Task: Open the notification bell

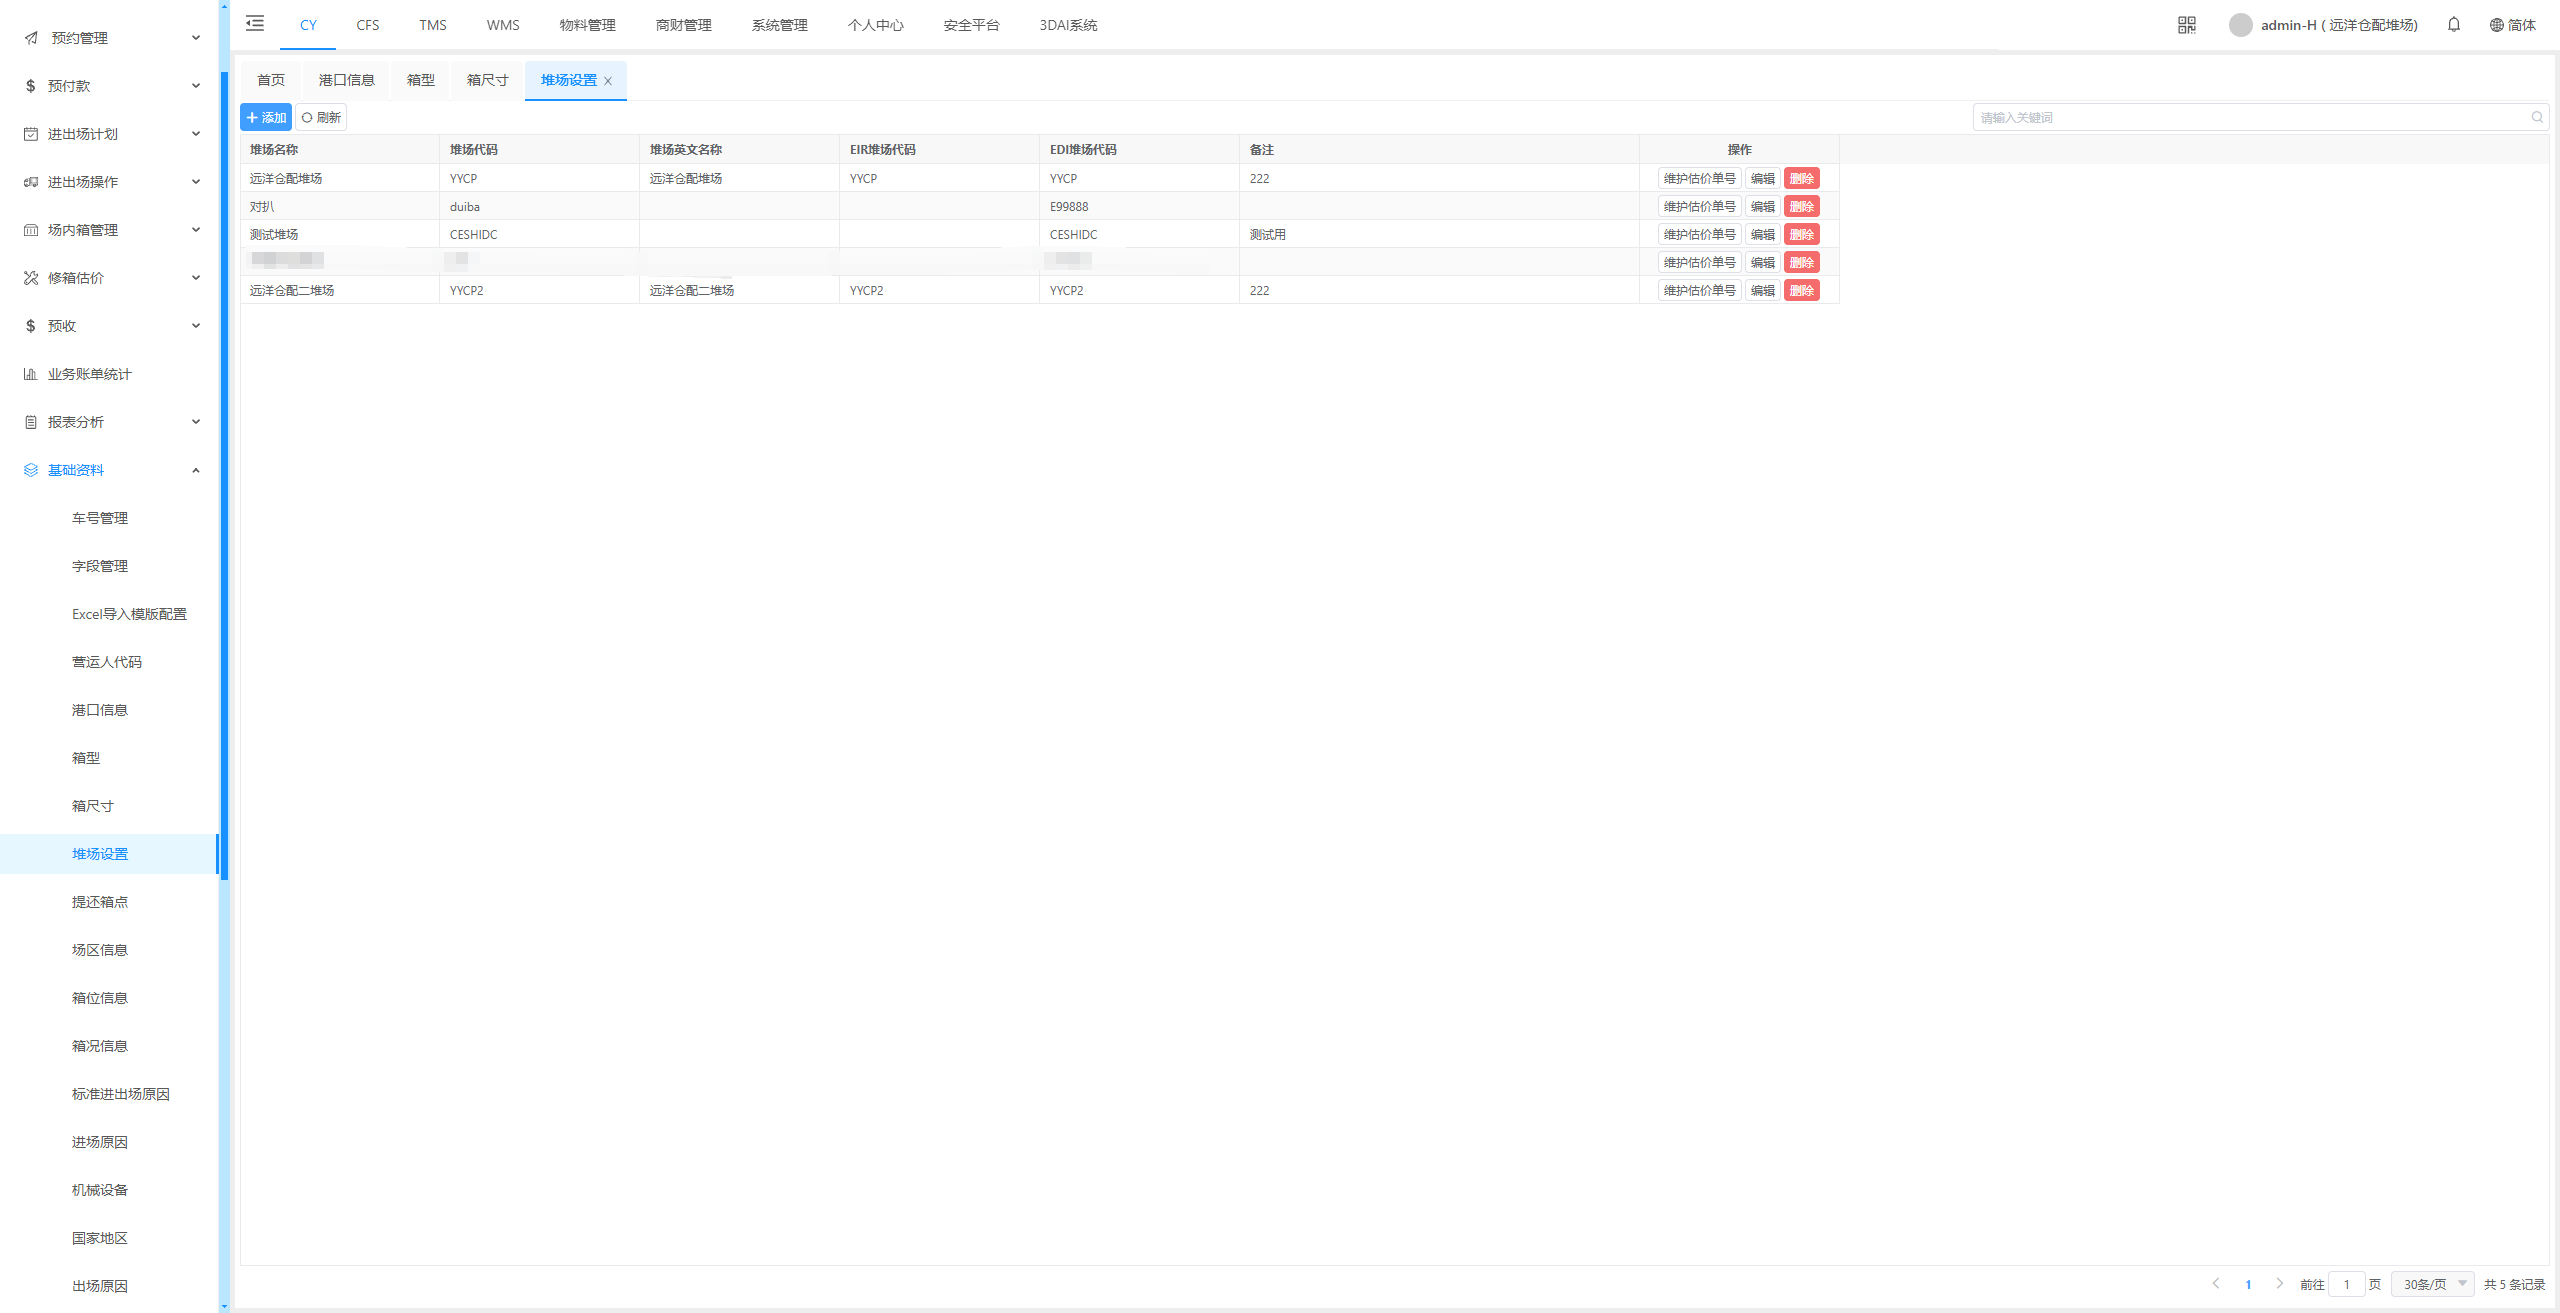Action: coord(2453,25)
